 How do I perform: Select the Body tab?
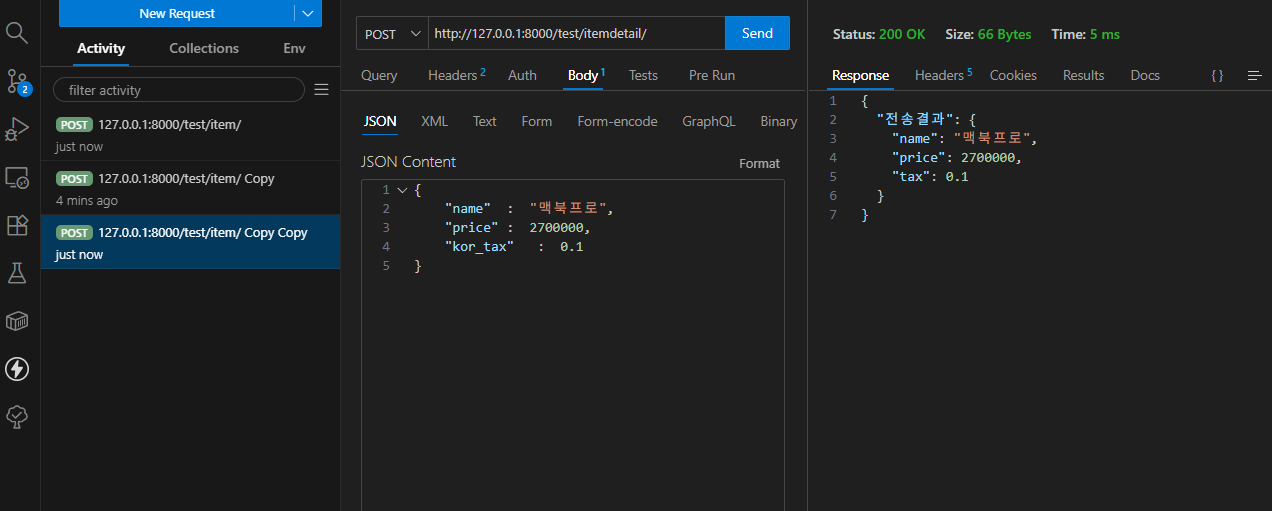click(x=586, y=75)
